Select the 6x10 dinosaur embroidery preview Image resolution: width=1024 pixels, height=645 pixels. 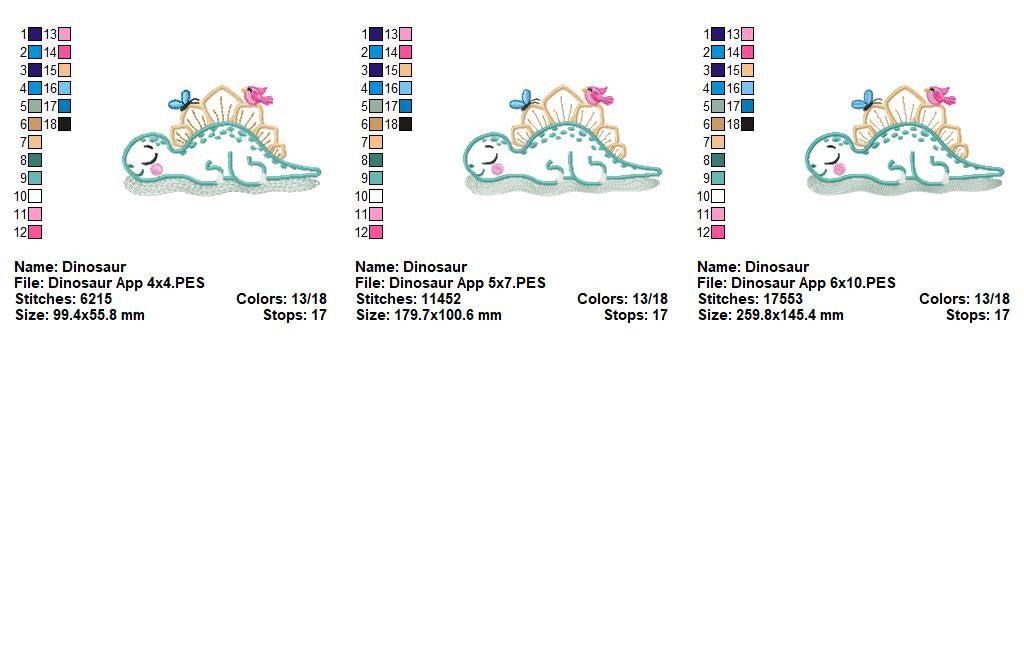(x=904, y=140)
